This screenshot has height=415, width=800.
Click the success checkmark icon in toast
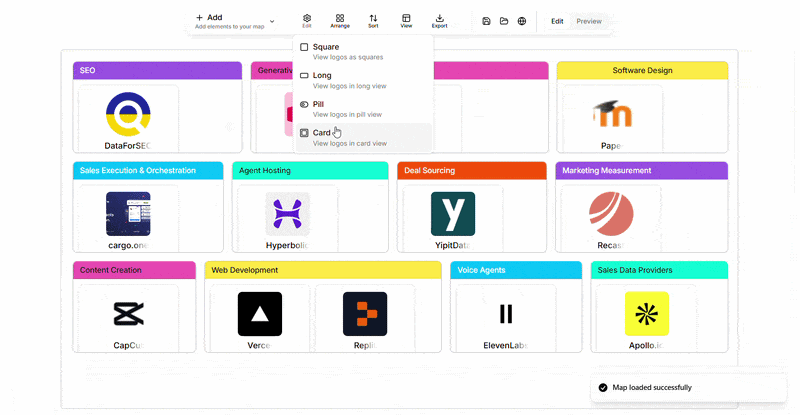(603, 387)
